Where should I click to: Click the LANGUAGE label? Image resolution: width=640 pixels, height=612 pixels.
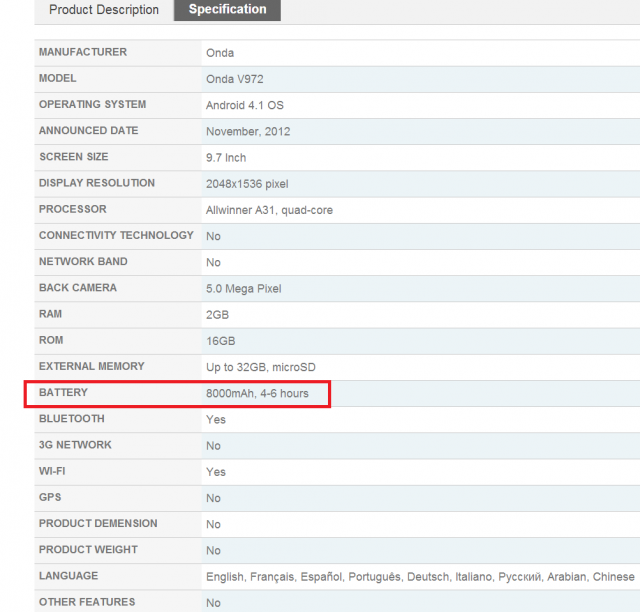pyautogui.click(x=68, y=576)
